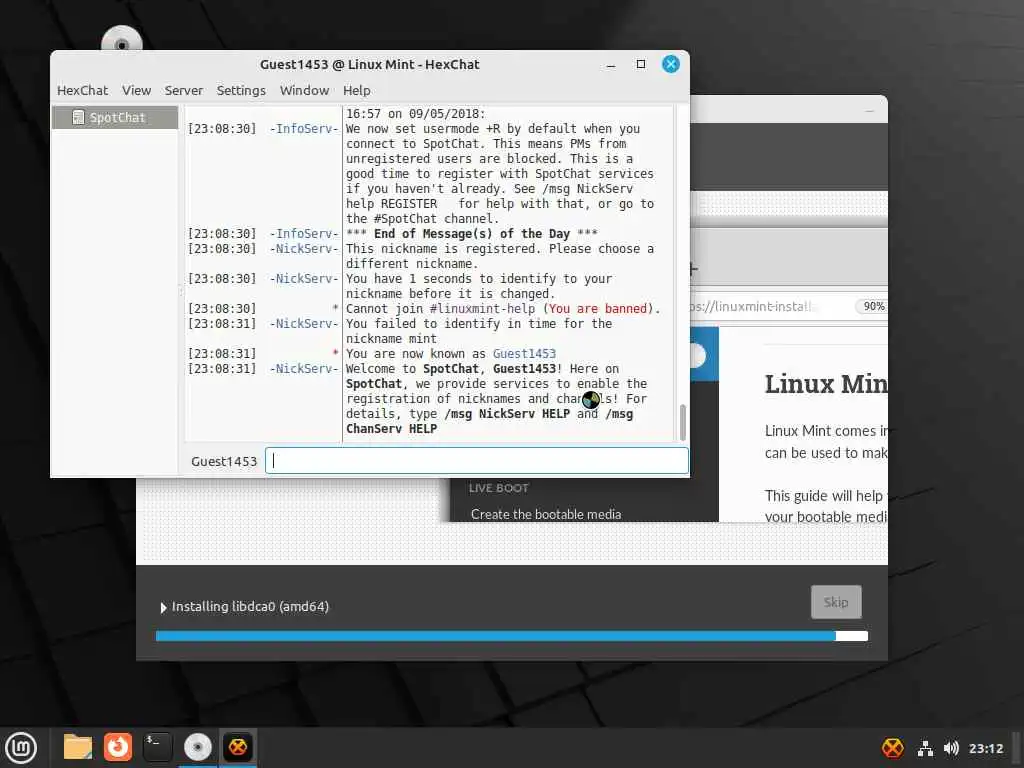Open 'Create the bootable media' link
Image resolution: width=1024 pixels, height=768 pixels.
click(546, 514)
